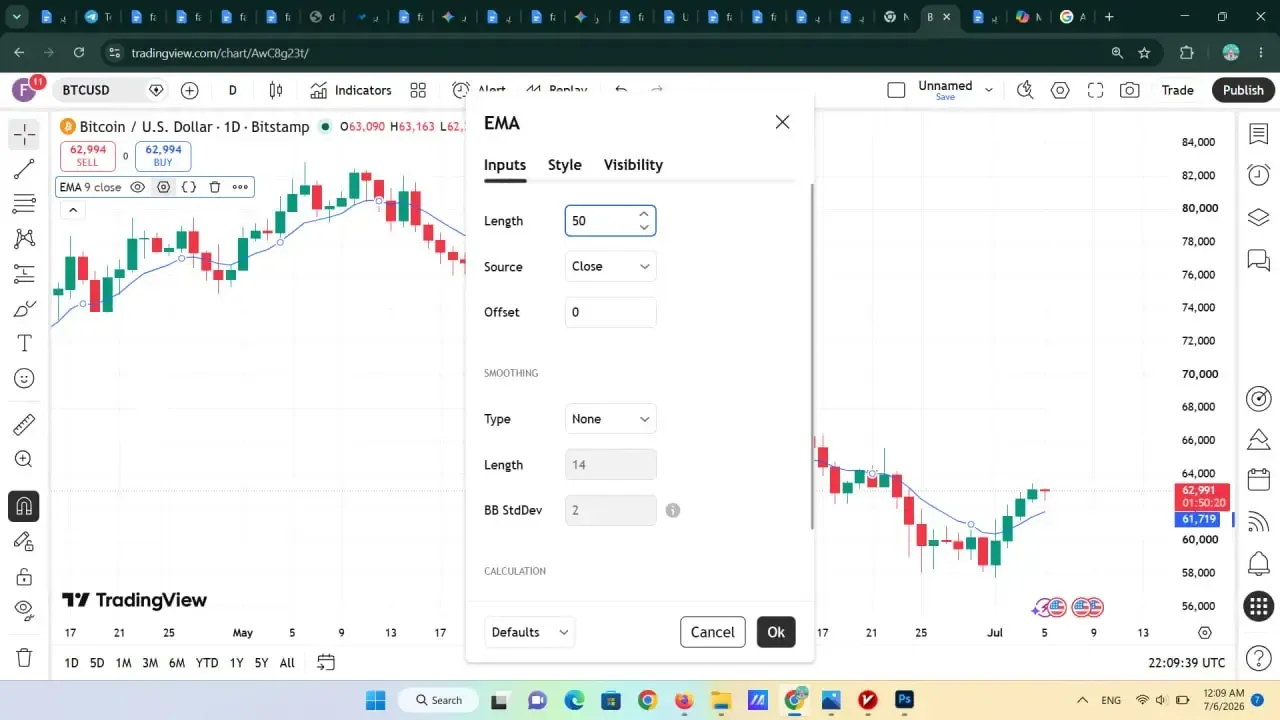This screenshot has width=1280, height=720.
Task: Select the 5Y date range
Action: [x=261, y=663]
